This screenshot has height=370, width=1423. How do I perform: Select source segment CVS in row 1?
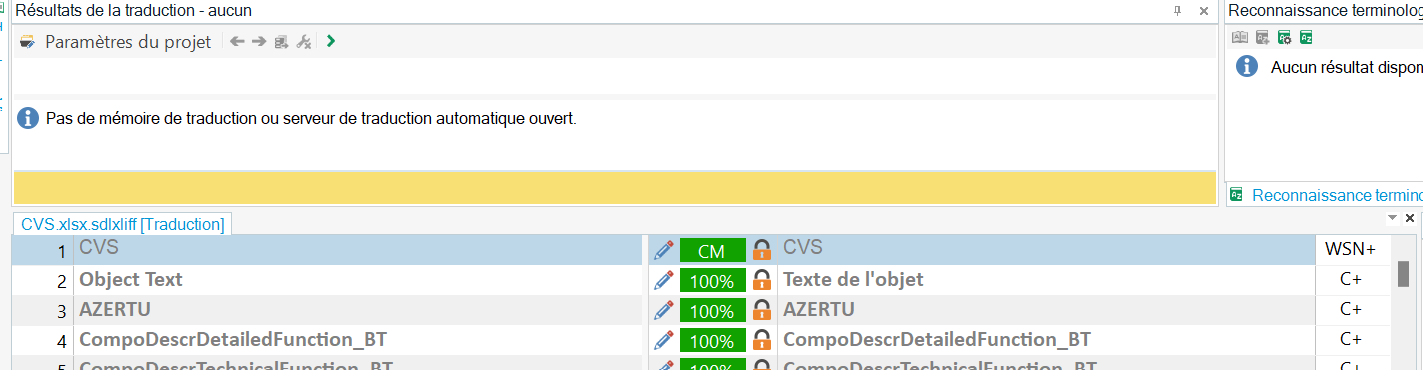[357, 250]
